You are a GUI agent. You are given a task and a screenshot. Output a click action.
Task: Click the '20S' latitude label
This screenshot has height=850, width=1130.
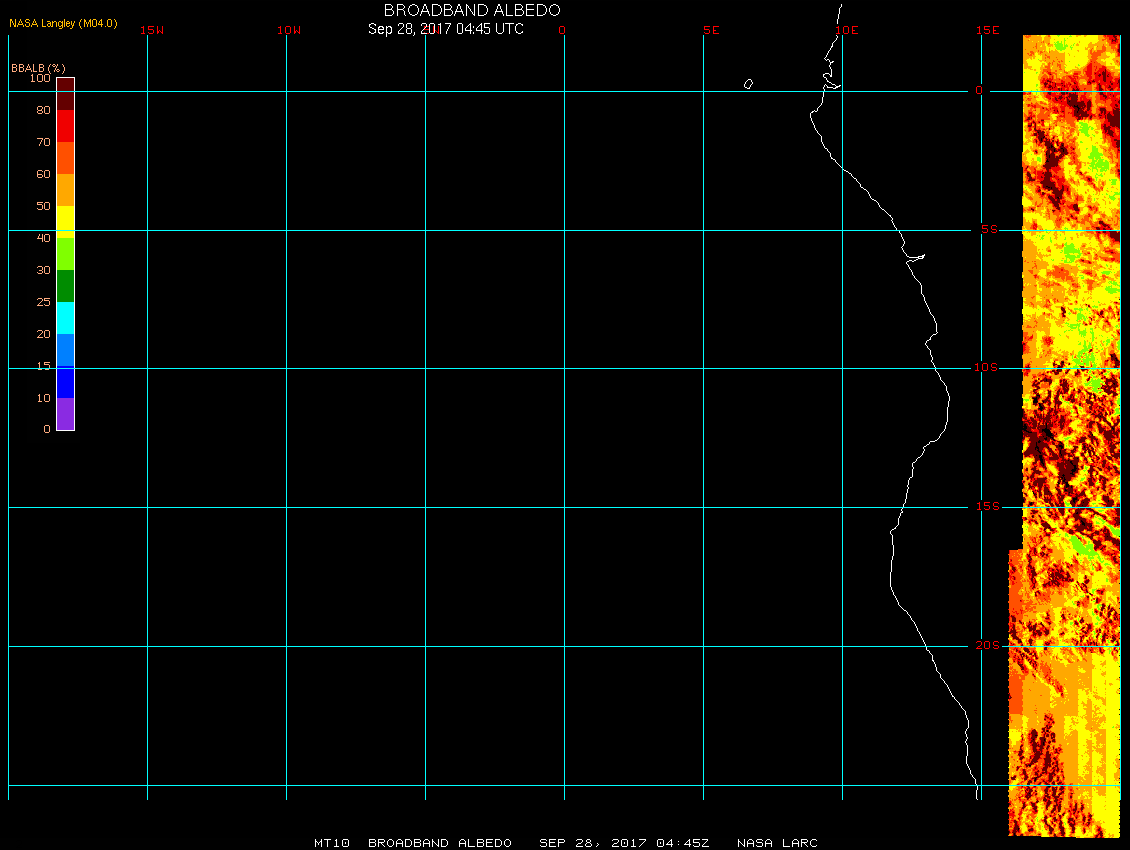pyautogui.click(x=987, y=645)
